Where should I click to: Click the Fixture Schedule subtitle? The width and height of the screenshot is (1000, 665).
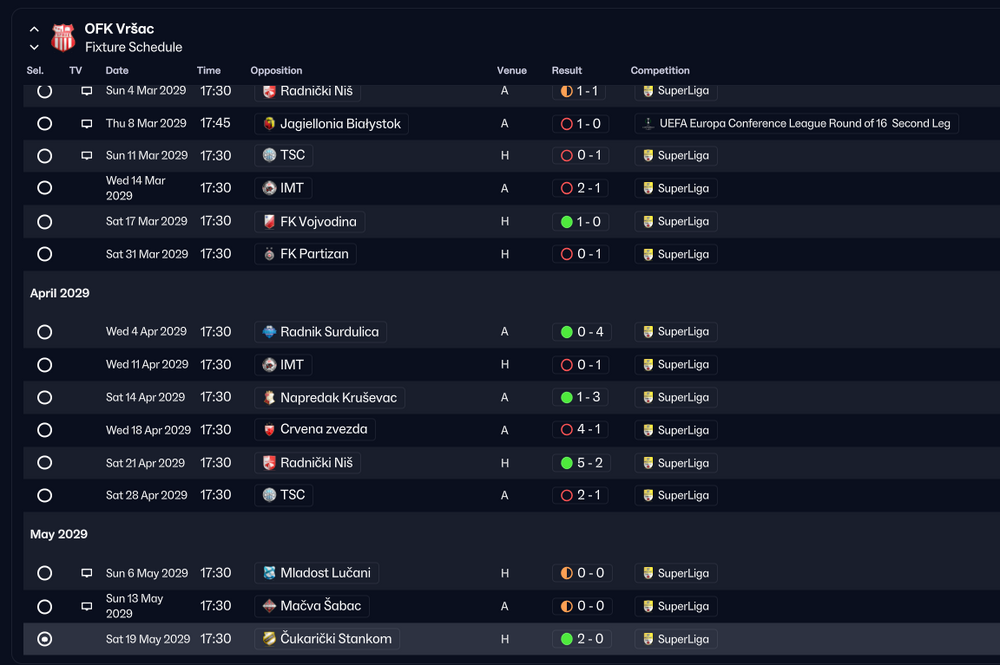pos(133,47)
